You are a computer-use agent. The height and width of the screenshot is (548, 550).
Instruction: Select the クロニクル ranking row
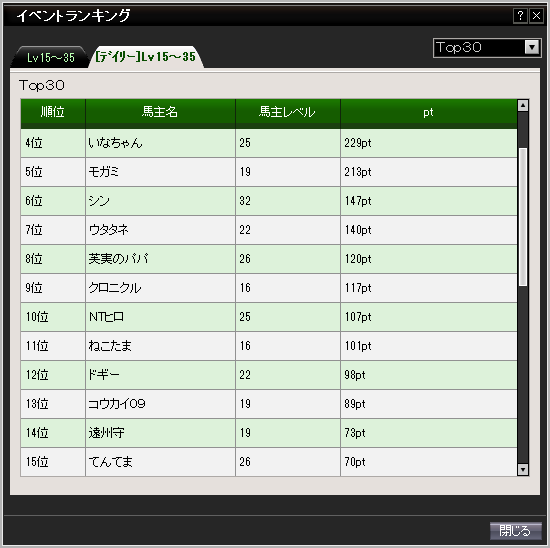[x=269, y=288]
